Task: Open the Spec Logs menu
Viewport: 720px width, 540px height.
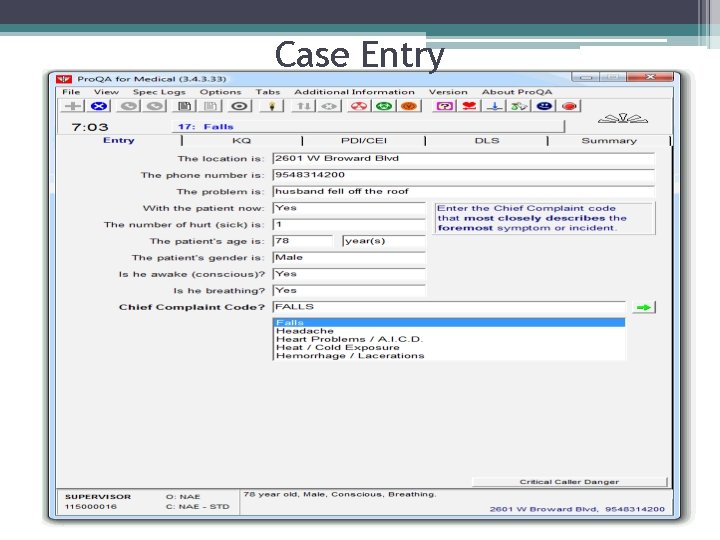Action: coord(159,92)
